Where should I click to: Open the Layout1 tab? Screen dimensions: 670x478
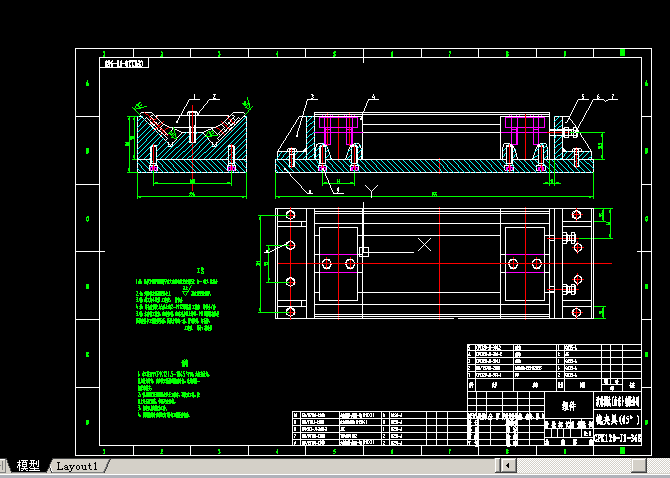(77, 466)
